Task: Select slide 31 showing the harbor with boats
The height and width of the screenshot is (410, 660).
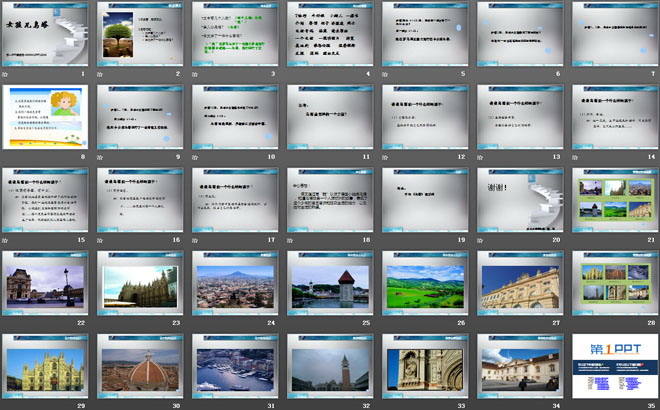Action: (235, 365)
